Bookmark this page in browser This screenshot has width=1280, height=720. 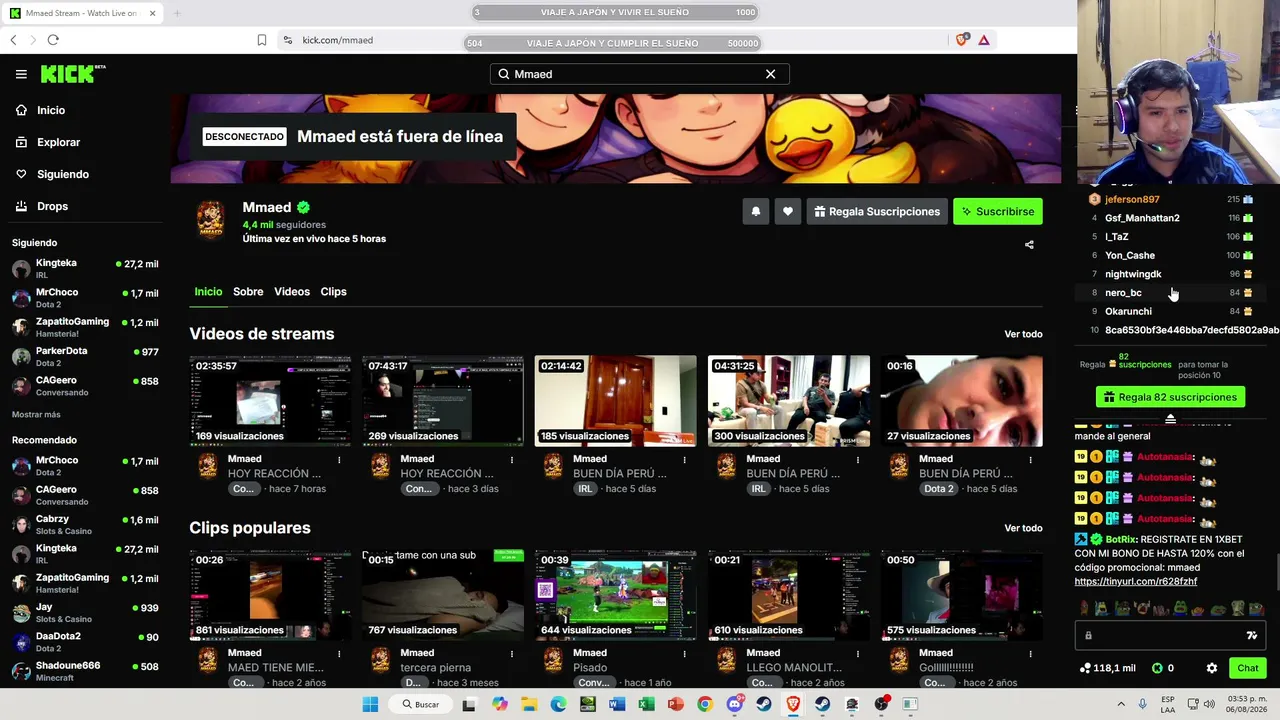[x=262, y=40]
